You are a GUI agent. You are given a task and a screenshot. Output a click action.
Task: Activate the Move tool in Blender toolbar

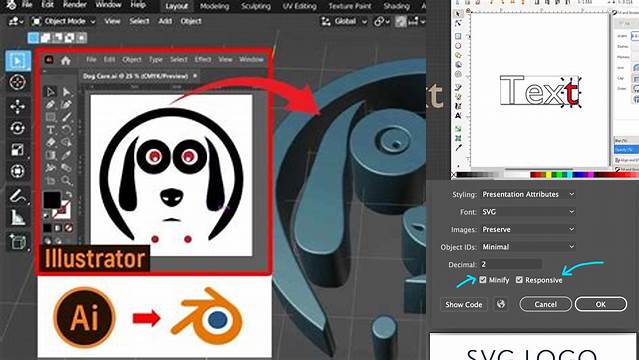(18, 106)
